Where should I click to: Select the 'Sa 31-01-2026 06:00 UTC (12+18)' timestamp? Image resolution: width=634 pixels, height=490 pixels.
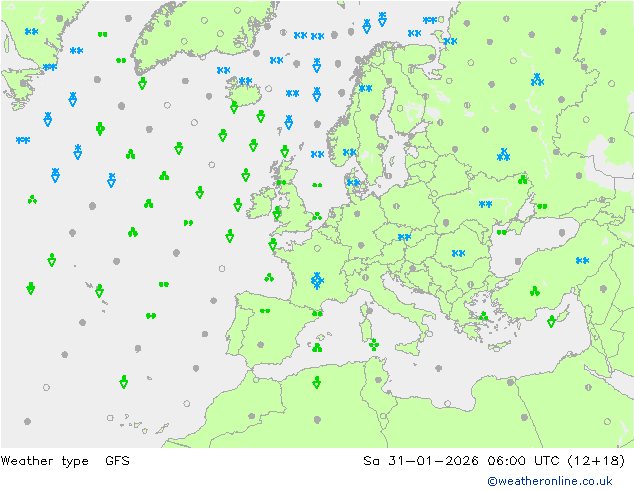[x=494, y=461]
